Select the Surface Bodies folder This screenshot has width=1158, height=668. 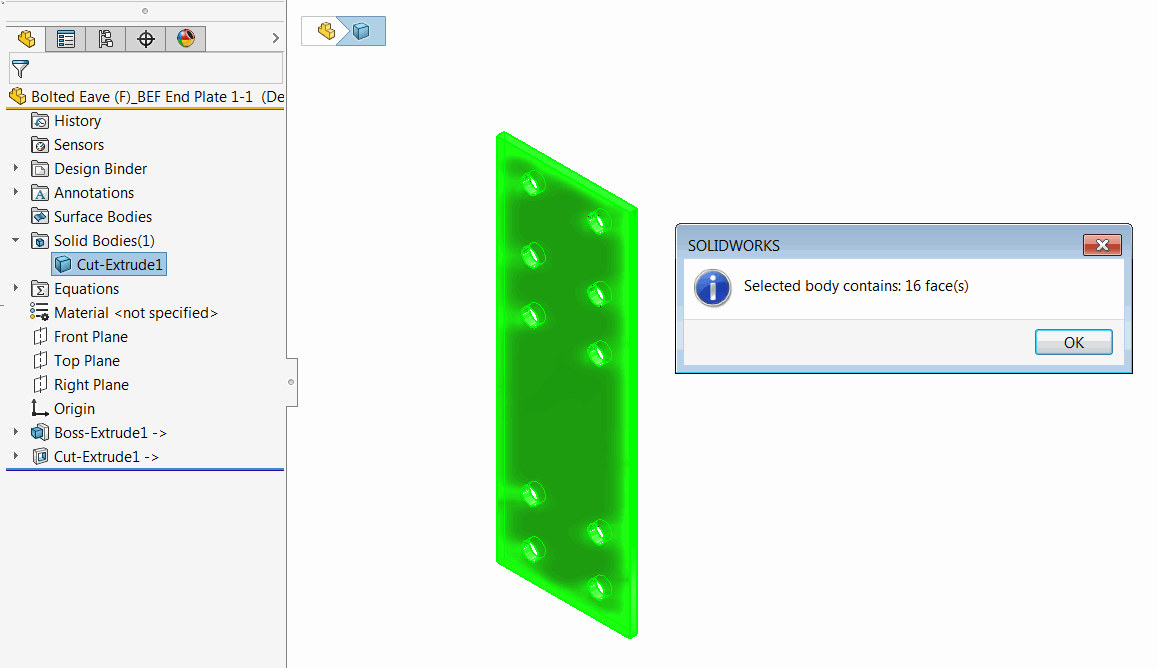(103, 217)
